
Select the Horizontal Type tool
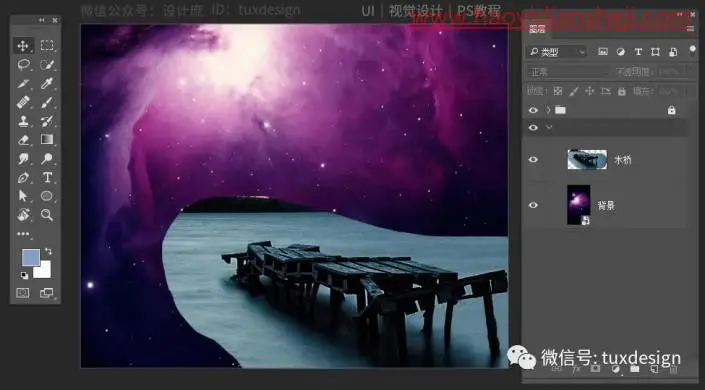tap(47, 177)
